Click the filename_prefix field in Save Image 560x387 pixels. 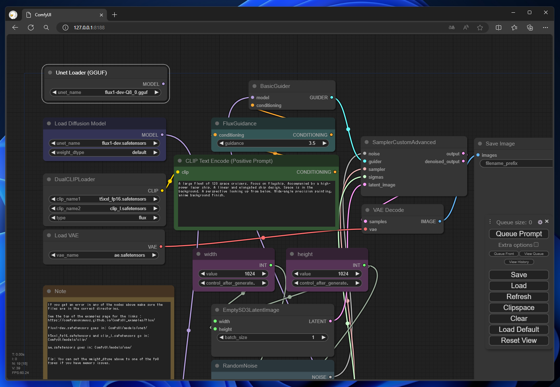tap(516, 164)
